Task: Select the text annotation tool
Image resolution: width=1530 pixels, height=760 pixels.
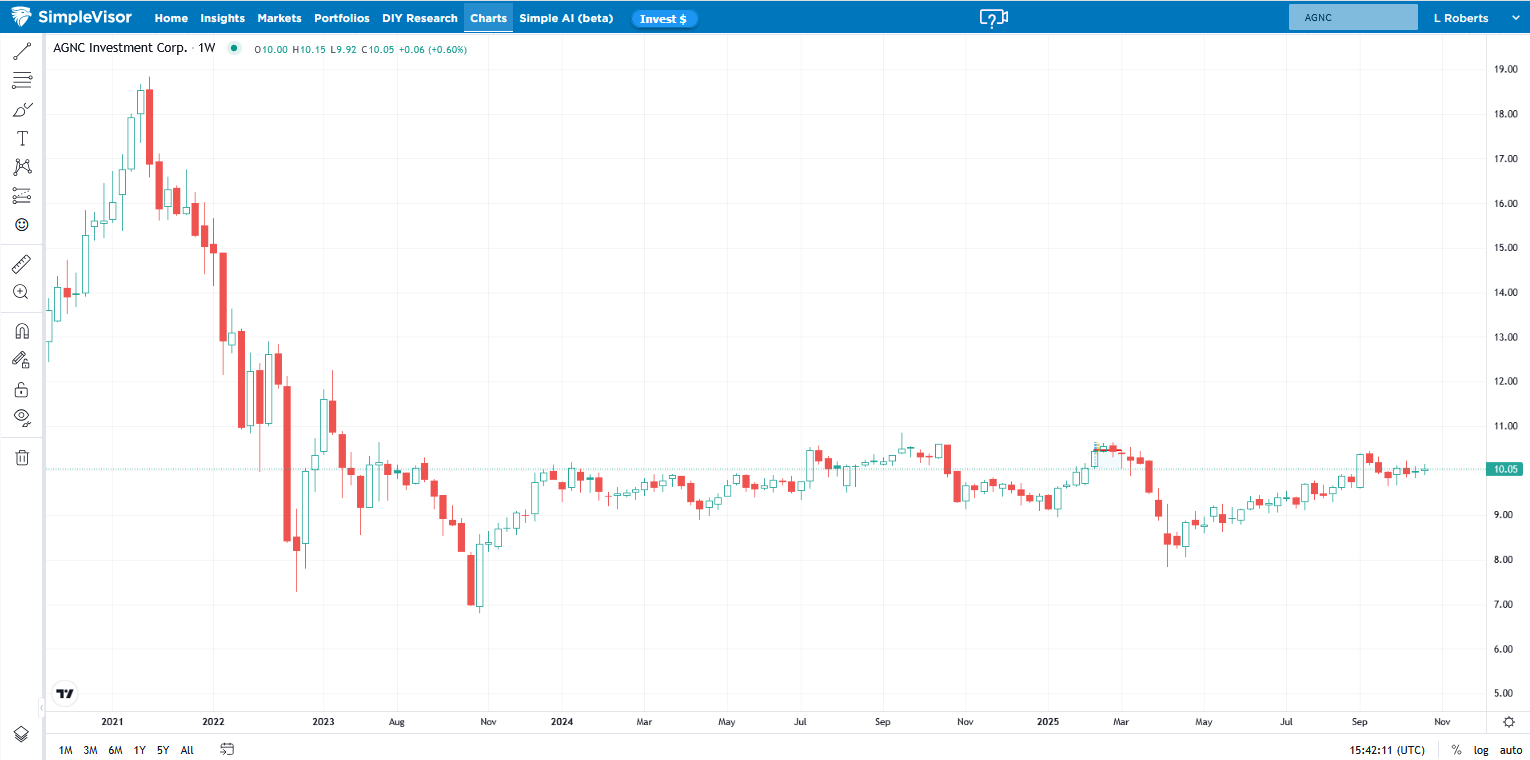Action: coord(21,138)
